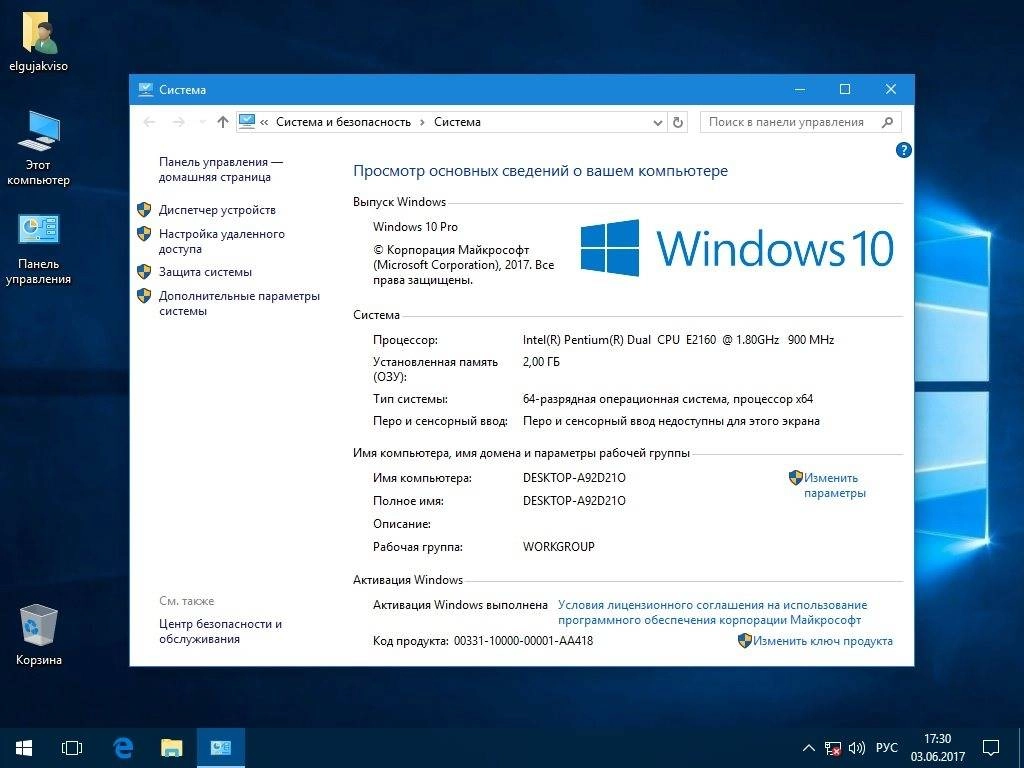Click the Поиск в панели управления field
1024x768 pixels.
(801, 122)
